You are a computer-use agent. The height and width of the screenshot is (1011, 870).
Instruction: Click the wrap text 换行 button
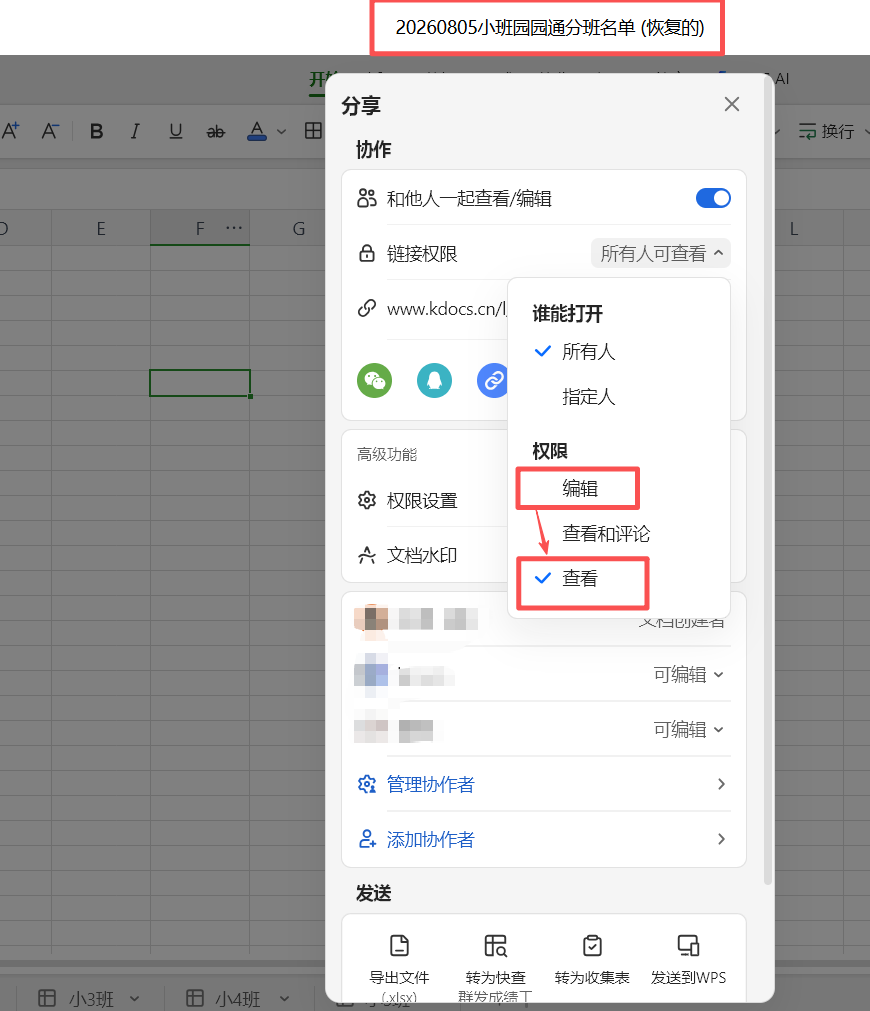(x=827, y=132)
